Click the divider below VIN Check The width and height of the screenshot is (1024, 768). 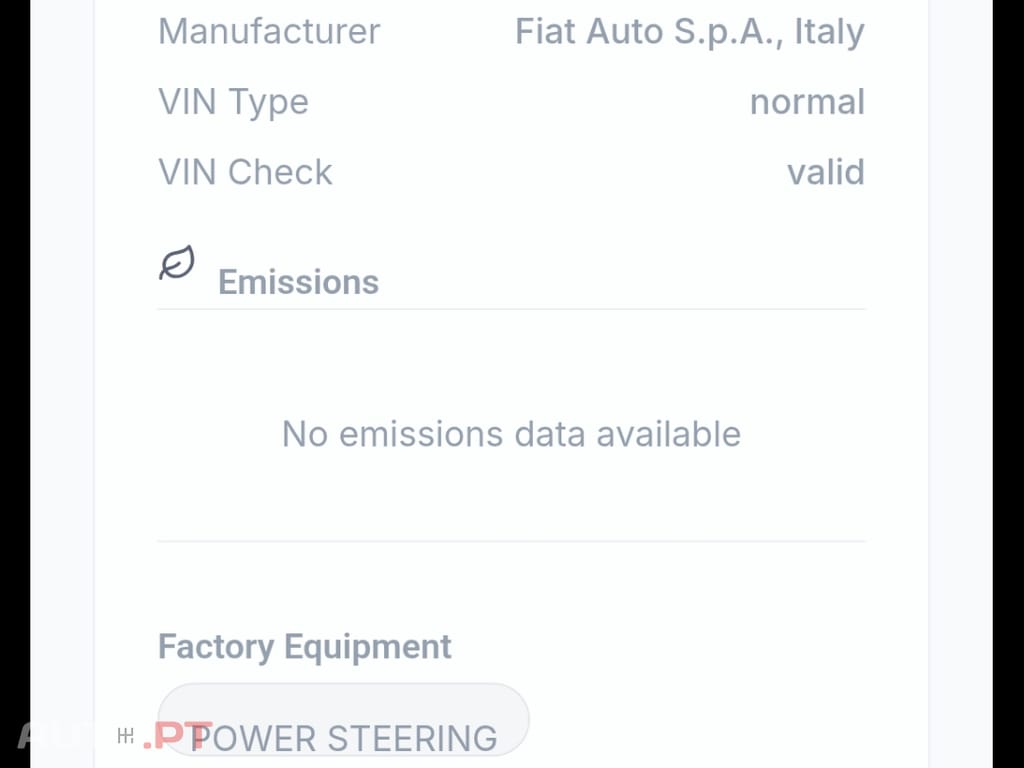pyautogui.click(x=512, y=309)
